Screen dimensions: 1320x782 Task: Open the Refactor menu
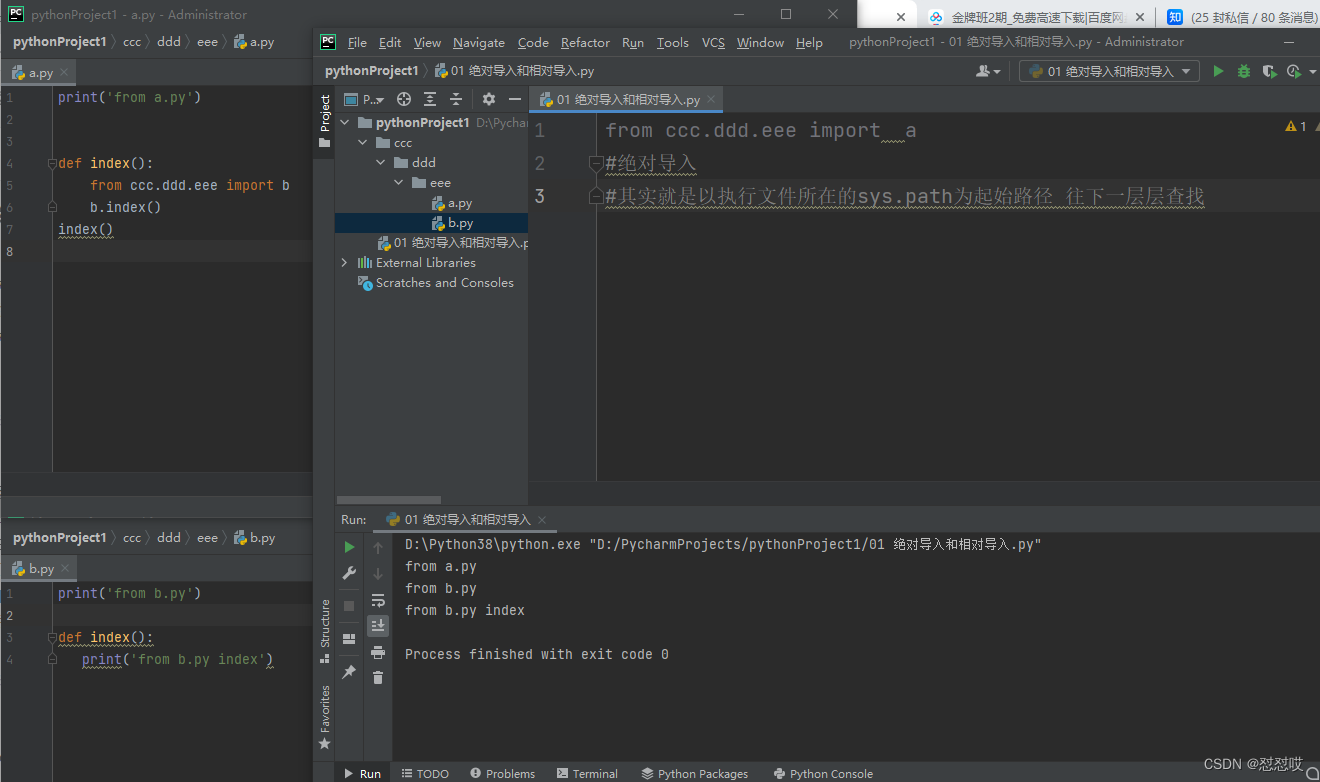(x=585, y=42)
